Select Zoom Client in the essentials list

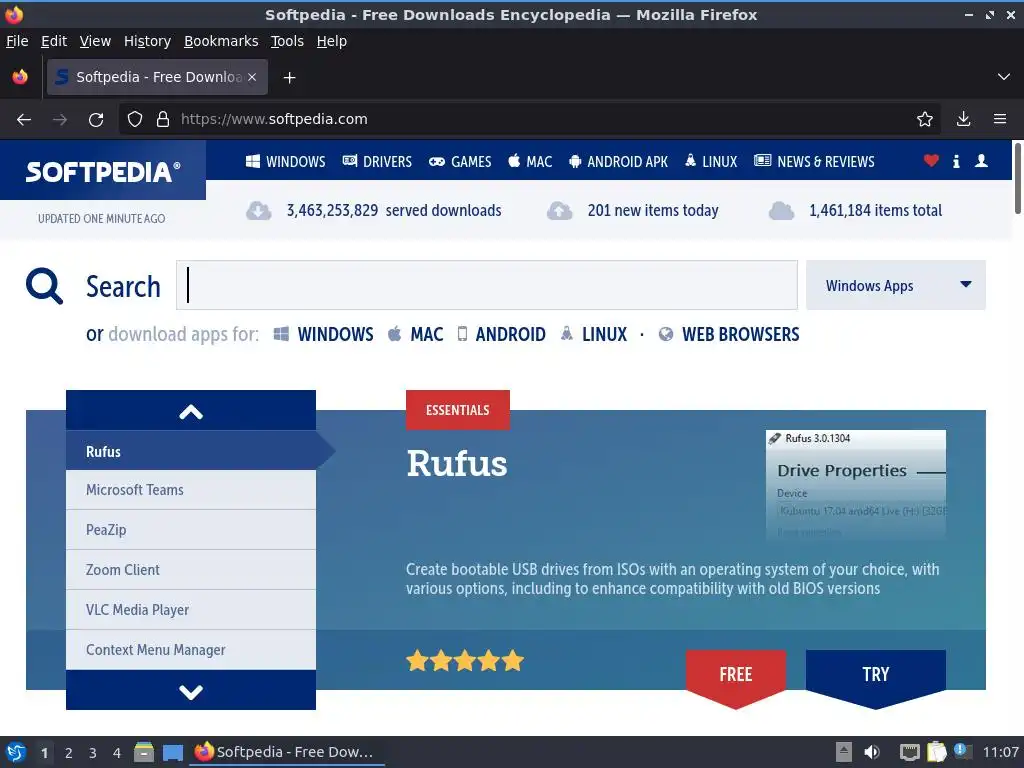(191, 569)
